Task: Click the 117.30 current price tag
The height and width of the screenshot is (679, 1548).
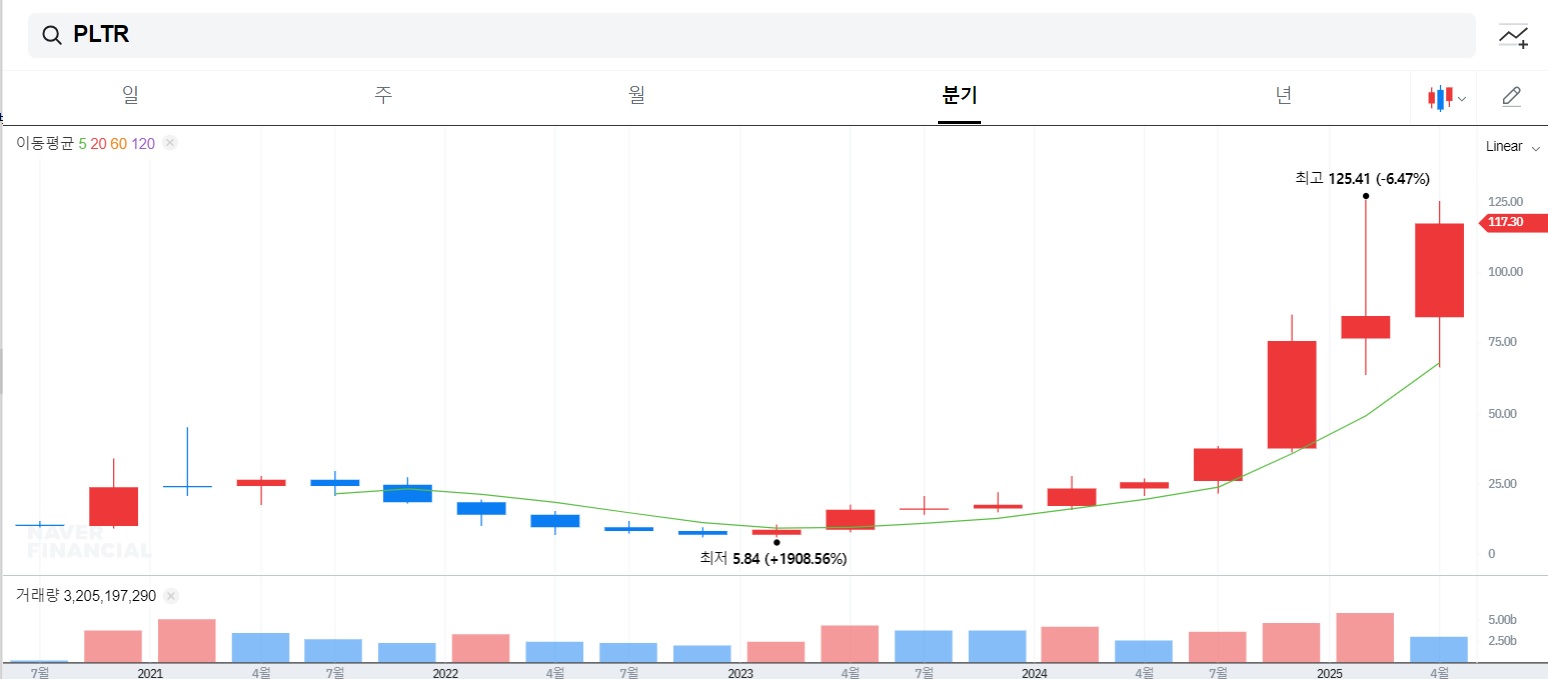Action: (x=1512, y=222)
